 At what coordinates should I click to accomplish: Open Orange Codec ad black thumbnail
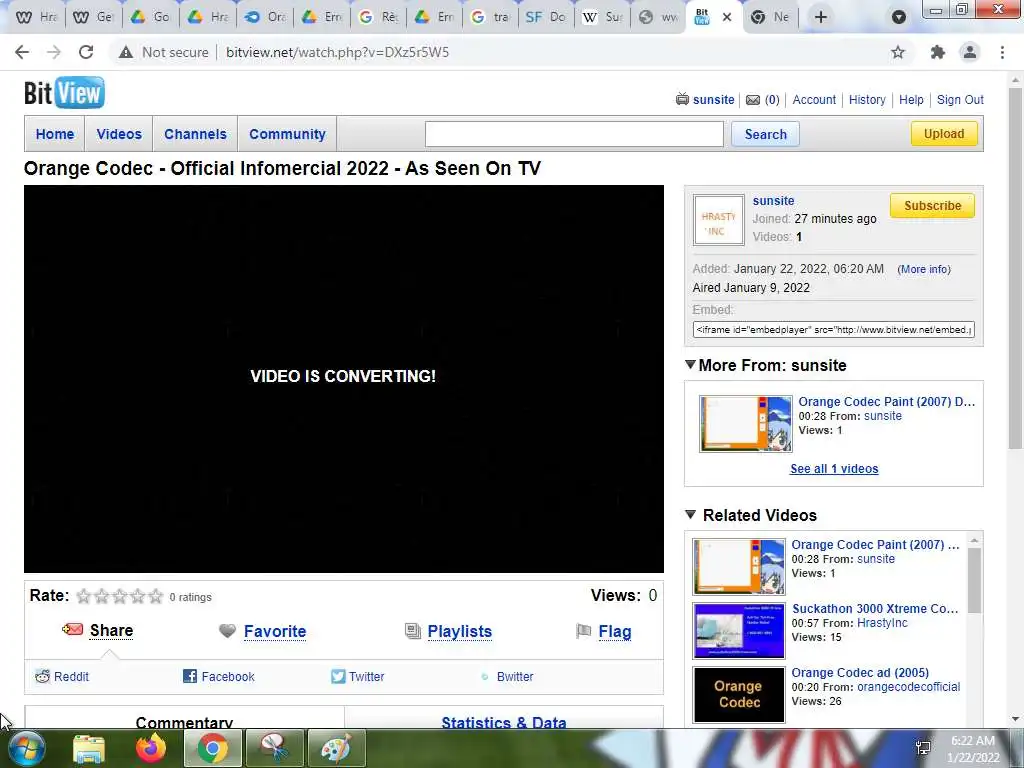click(739, 694)
